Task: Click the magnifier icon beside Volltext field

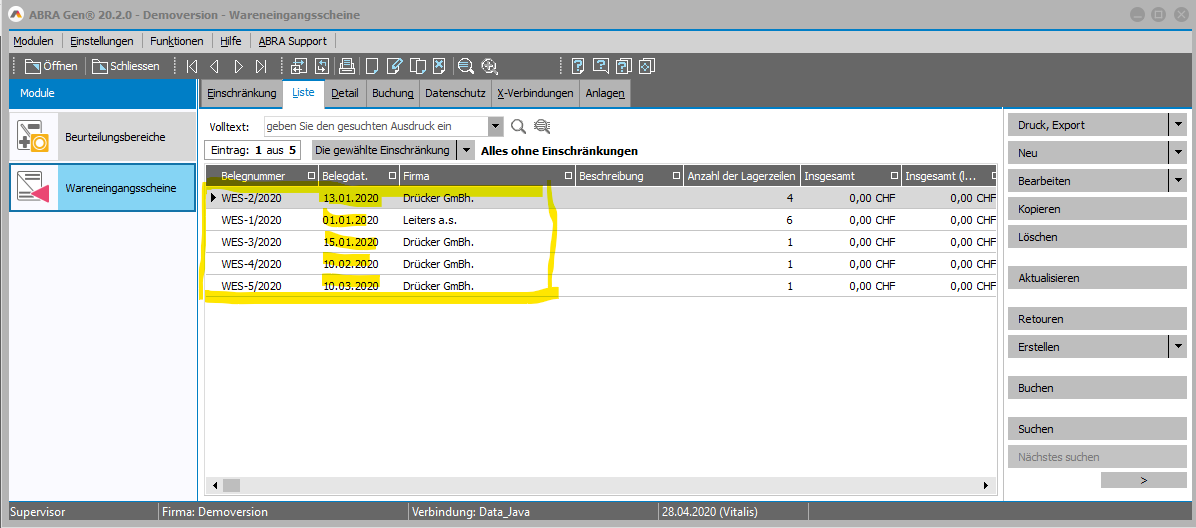Action: 518,126
